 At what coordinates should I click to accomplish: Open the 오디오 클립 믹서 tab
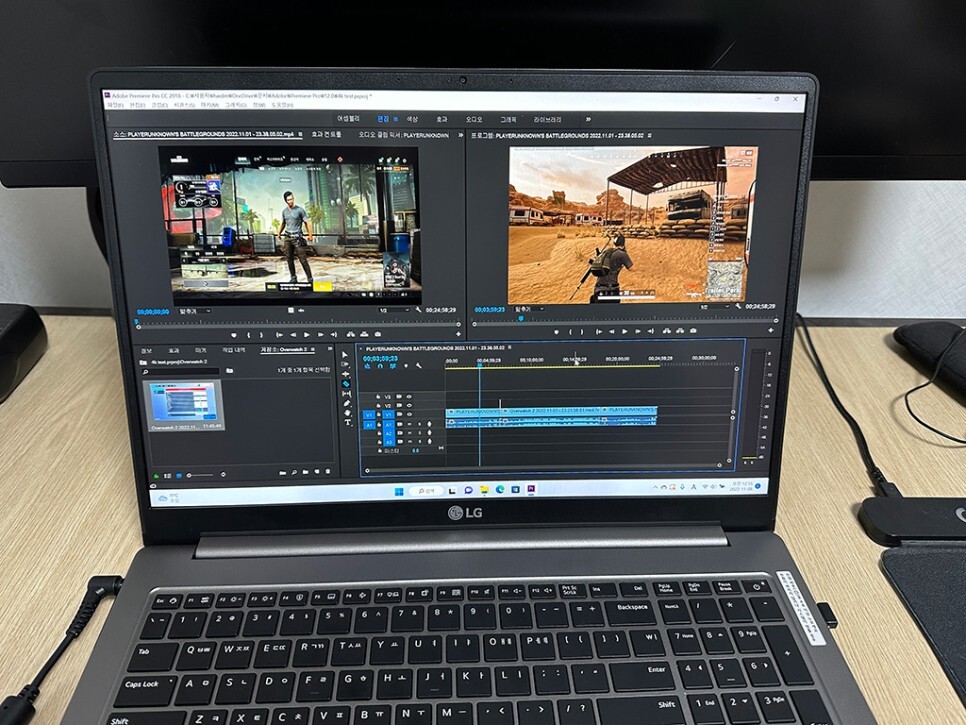tap(404, 134)
